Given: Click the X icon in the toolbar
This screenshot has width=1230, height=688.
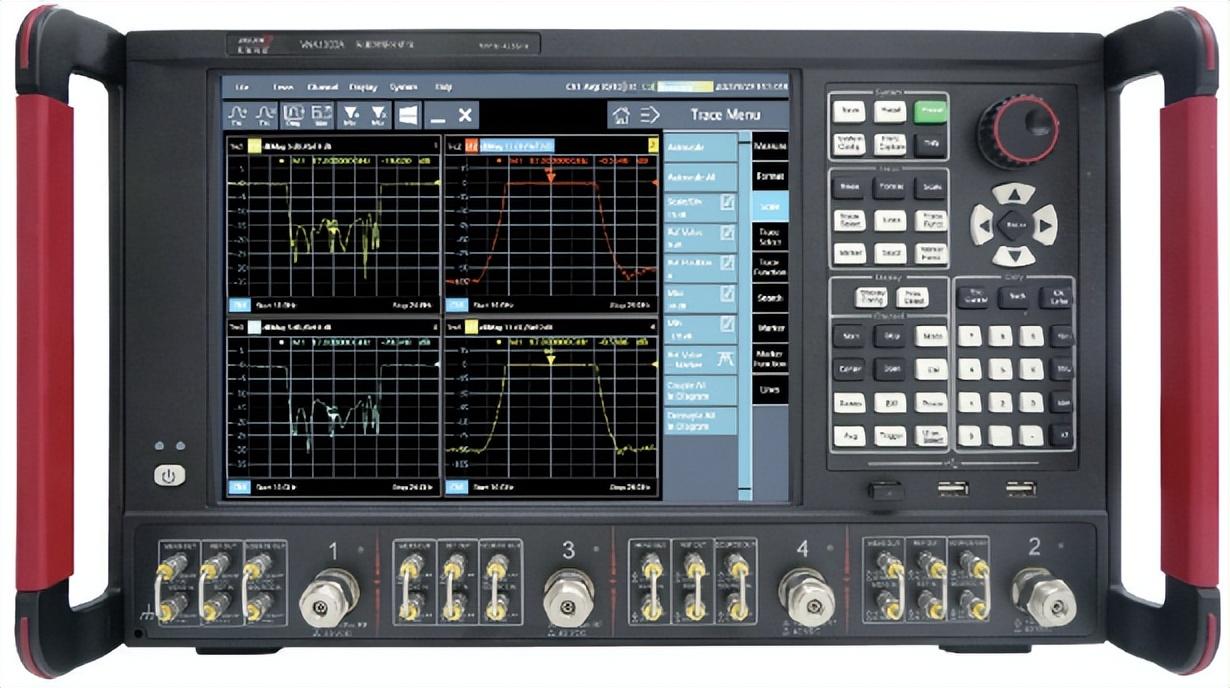Looking at the screenshot, I should click(465, 114).
